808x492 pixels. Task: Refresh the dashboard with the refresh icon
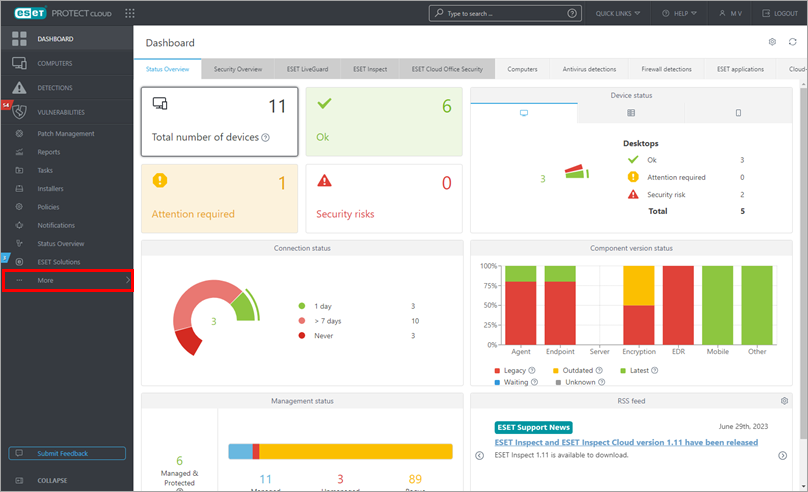click(x=792, y=42)
